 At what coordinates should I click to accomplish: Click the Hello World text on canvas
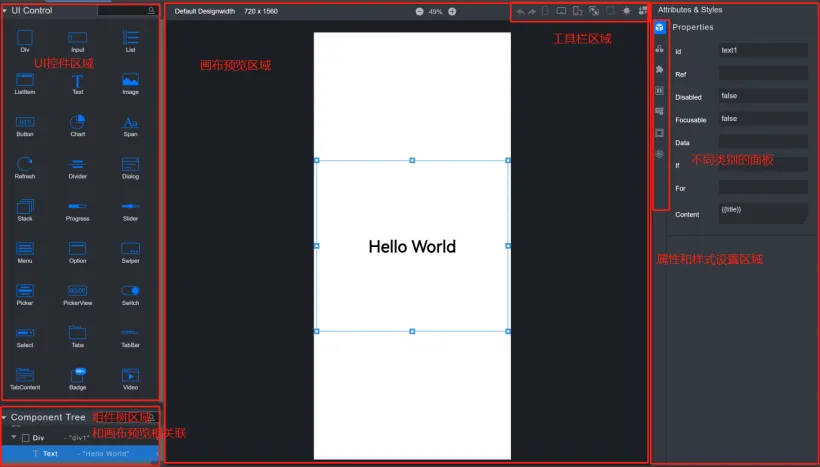click(x=412, y=246)
